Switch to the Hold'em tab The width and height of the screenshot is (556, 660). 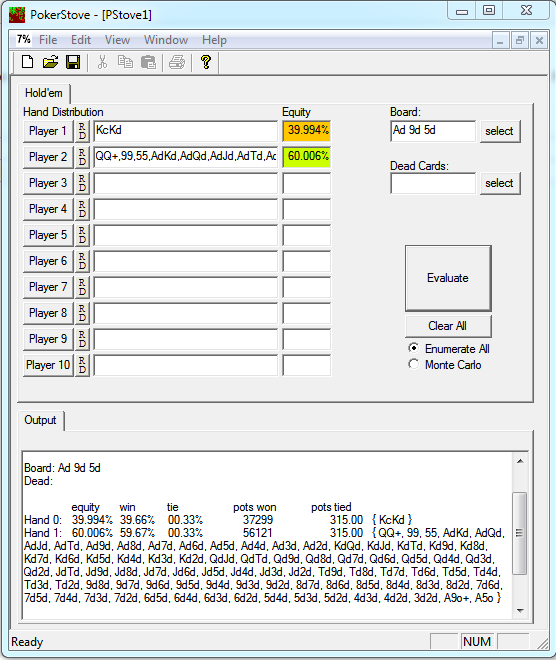[44, 93]
